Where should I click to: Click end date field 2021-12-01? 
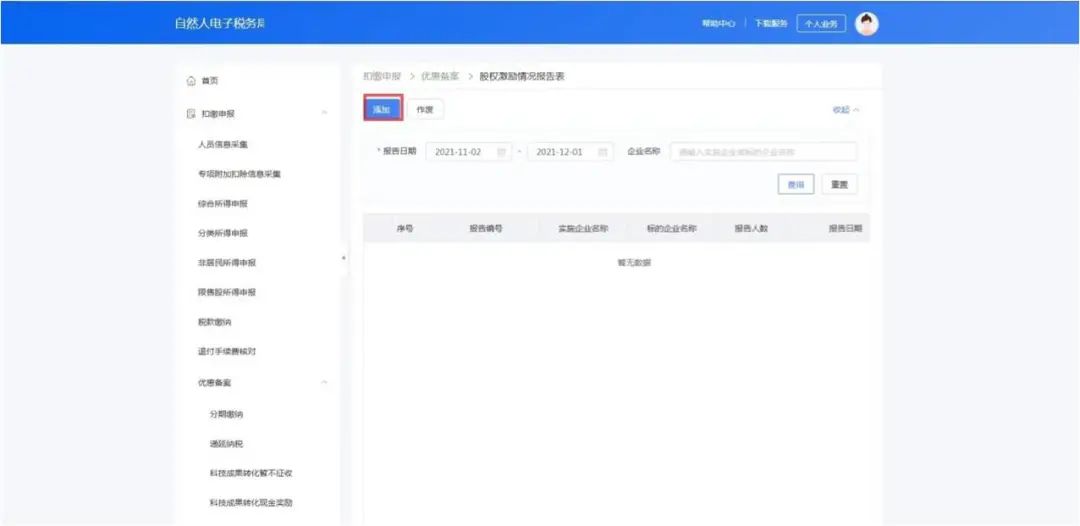[x=570, y=152]
